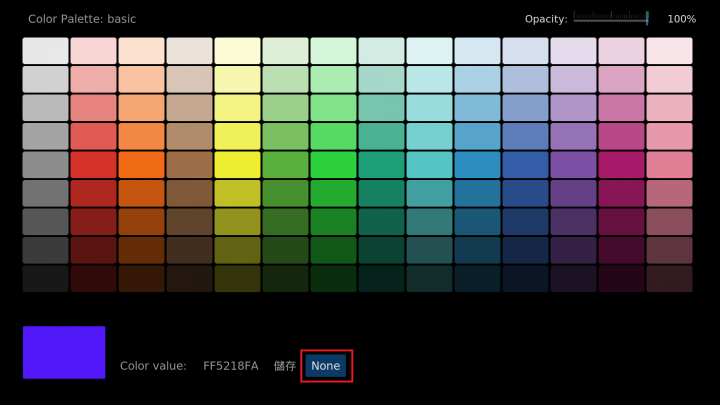
Task: Pick the vivid purple swatch
Action: (x=573, y=164)
